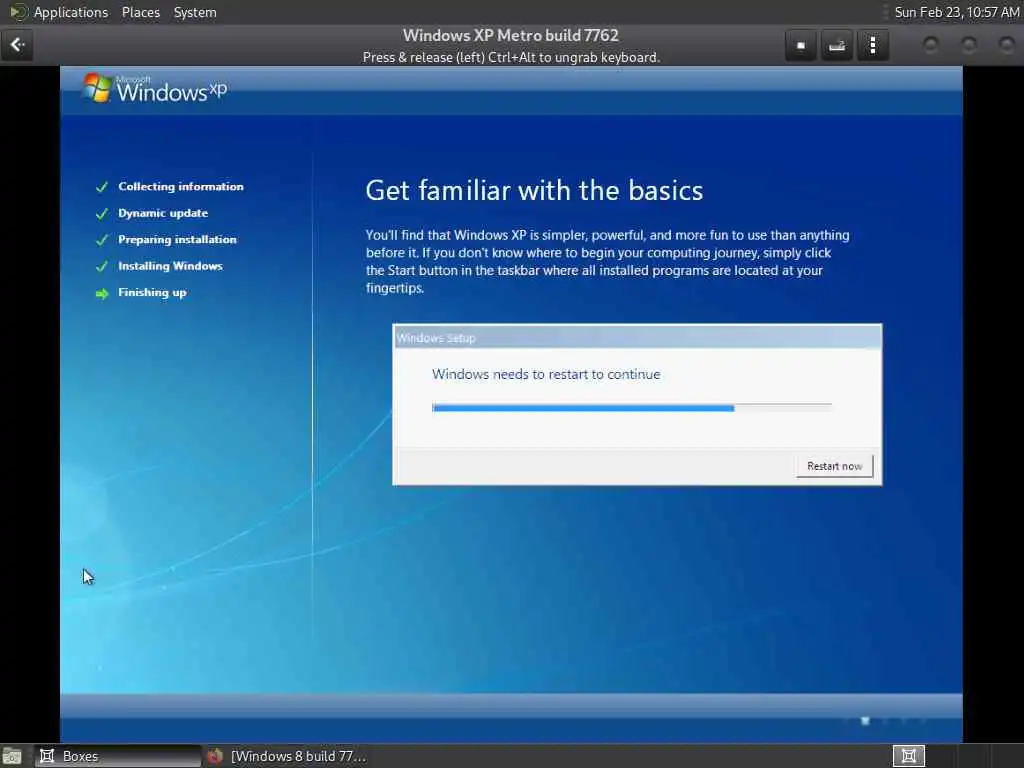Switch to the Windows 8 build taskbar window
The image size is (1024, 768).
[x=287, y=756]
